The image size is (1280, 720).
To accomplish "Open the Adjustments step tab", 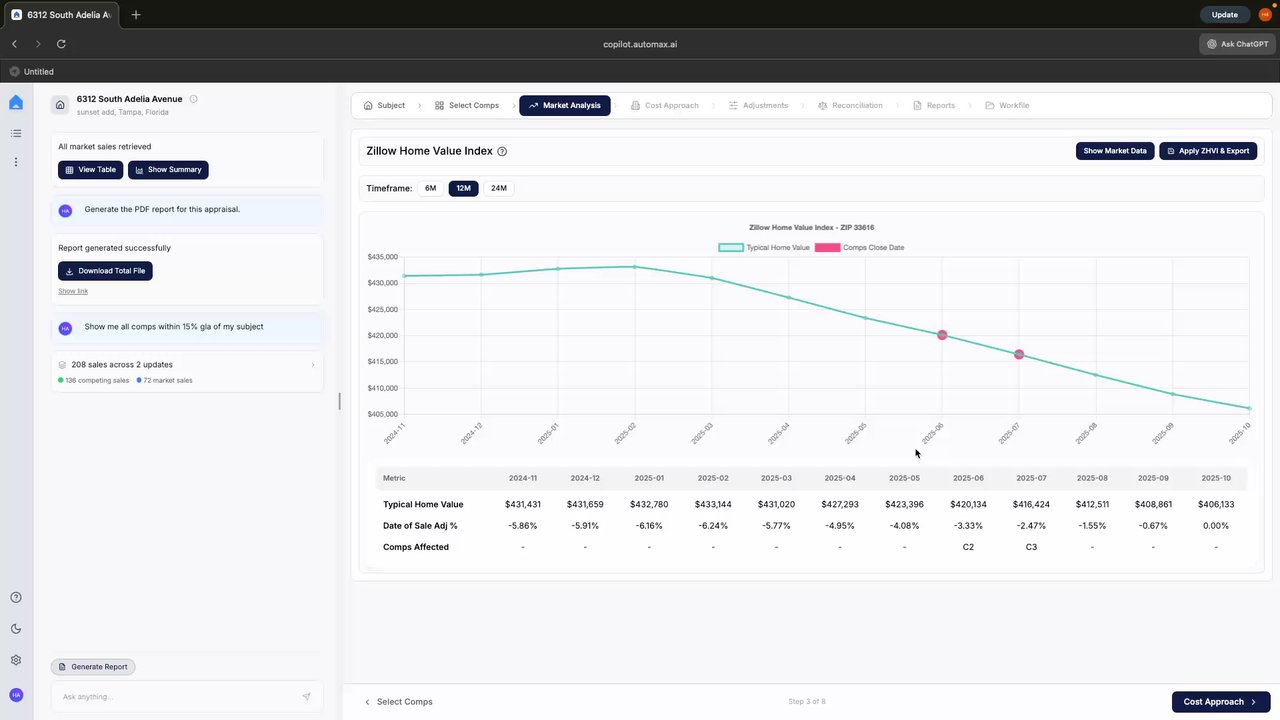I will 758,105.
